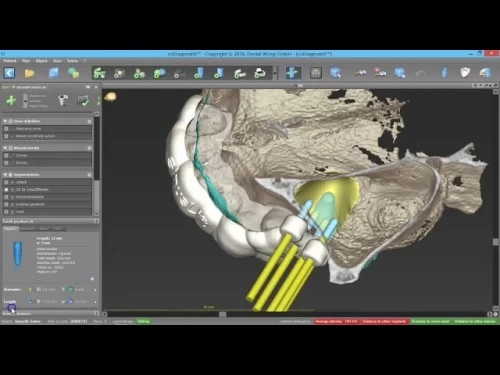The image size is (500, 375).
Task: Open workflow toolbar overflow dropdown arrow
Action: pos(275,73)
